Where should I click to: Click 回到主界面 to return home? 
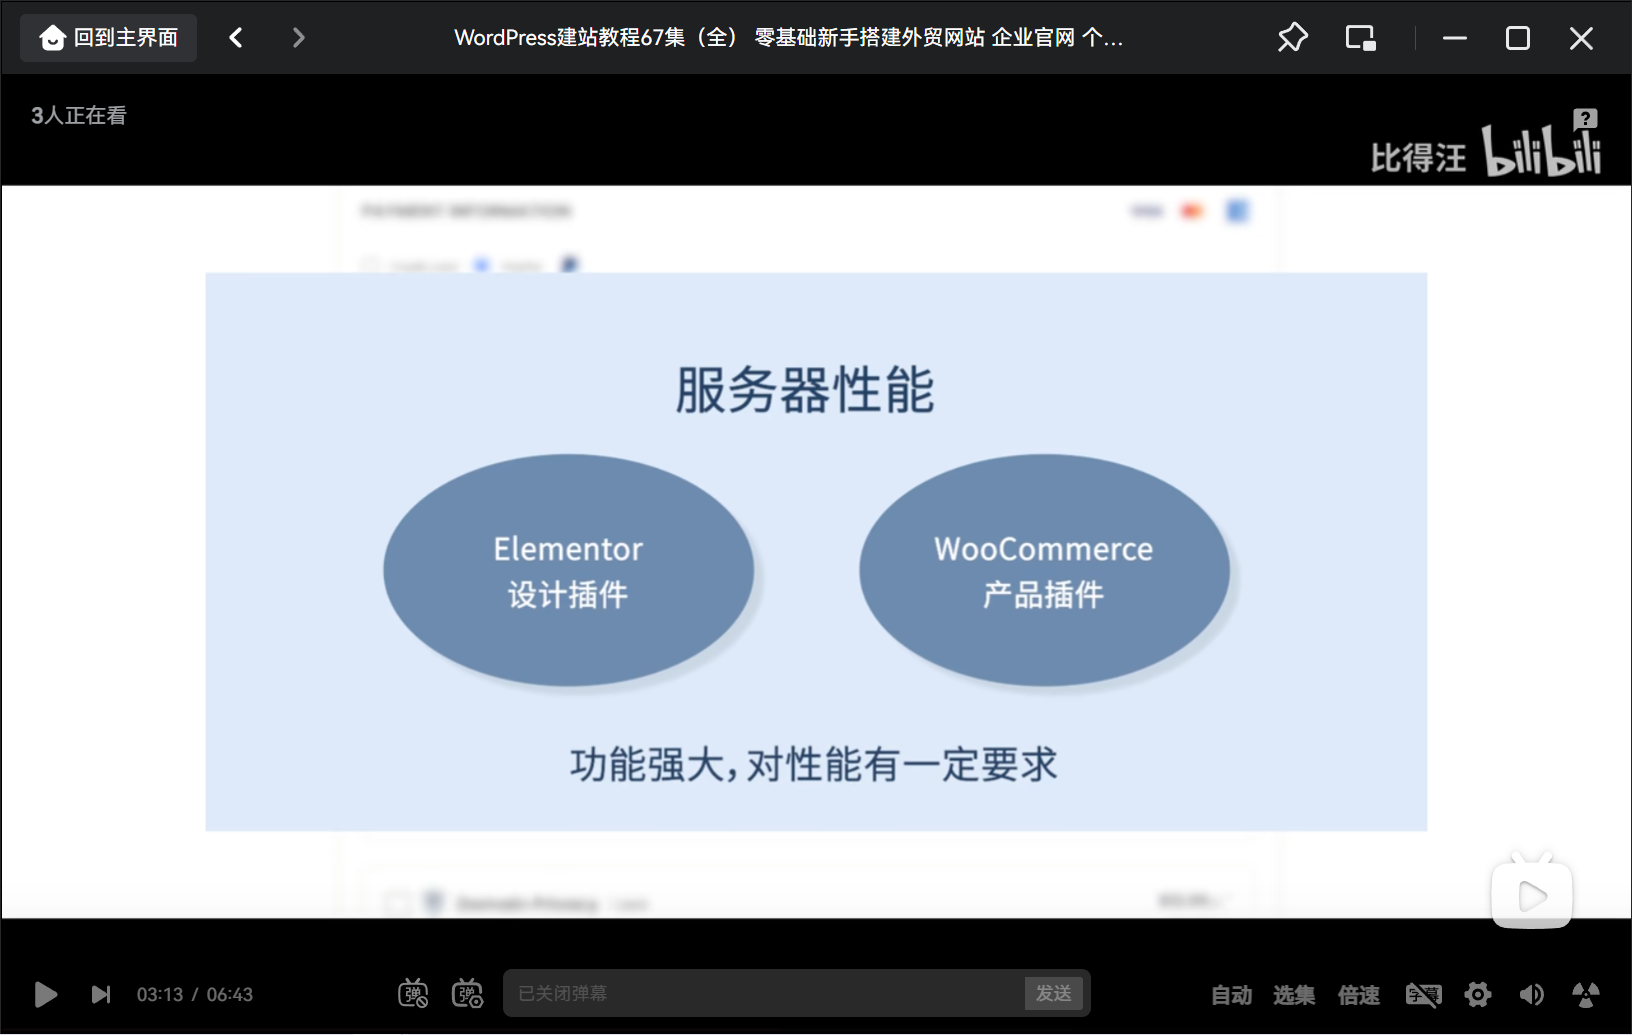(108, 38)
